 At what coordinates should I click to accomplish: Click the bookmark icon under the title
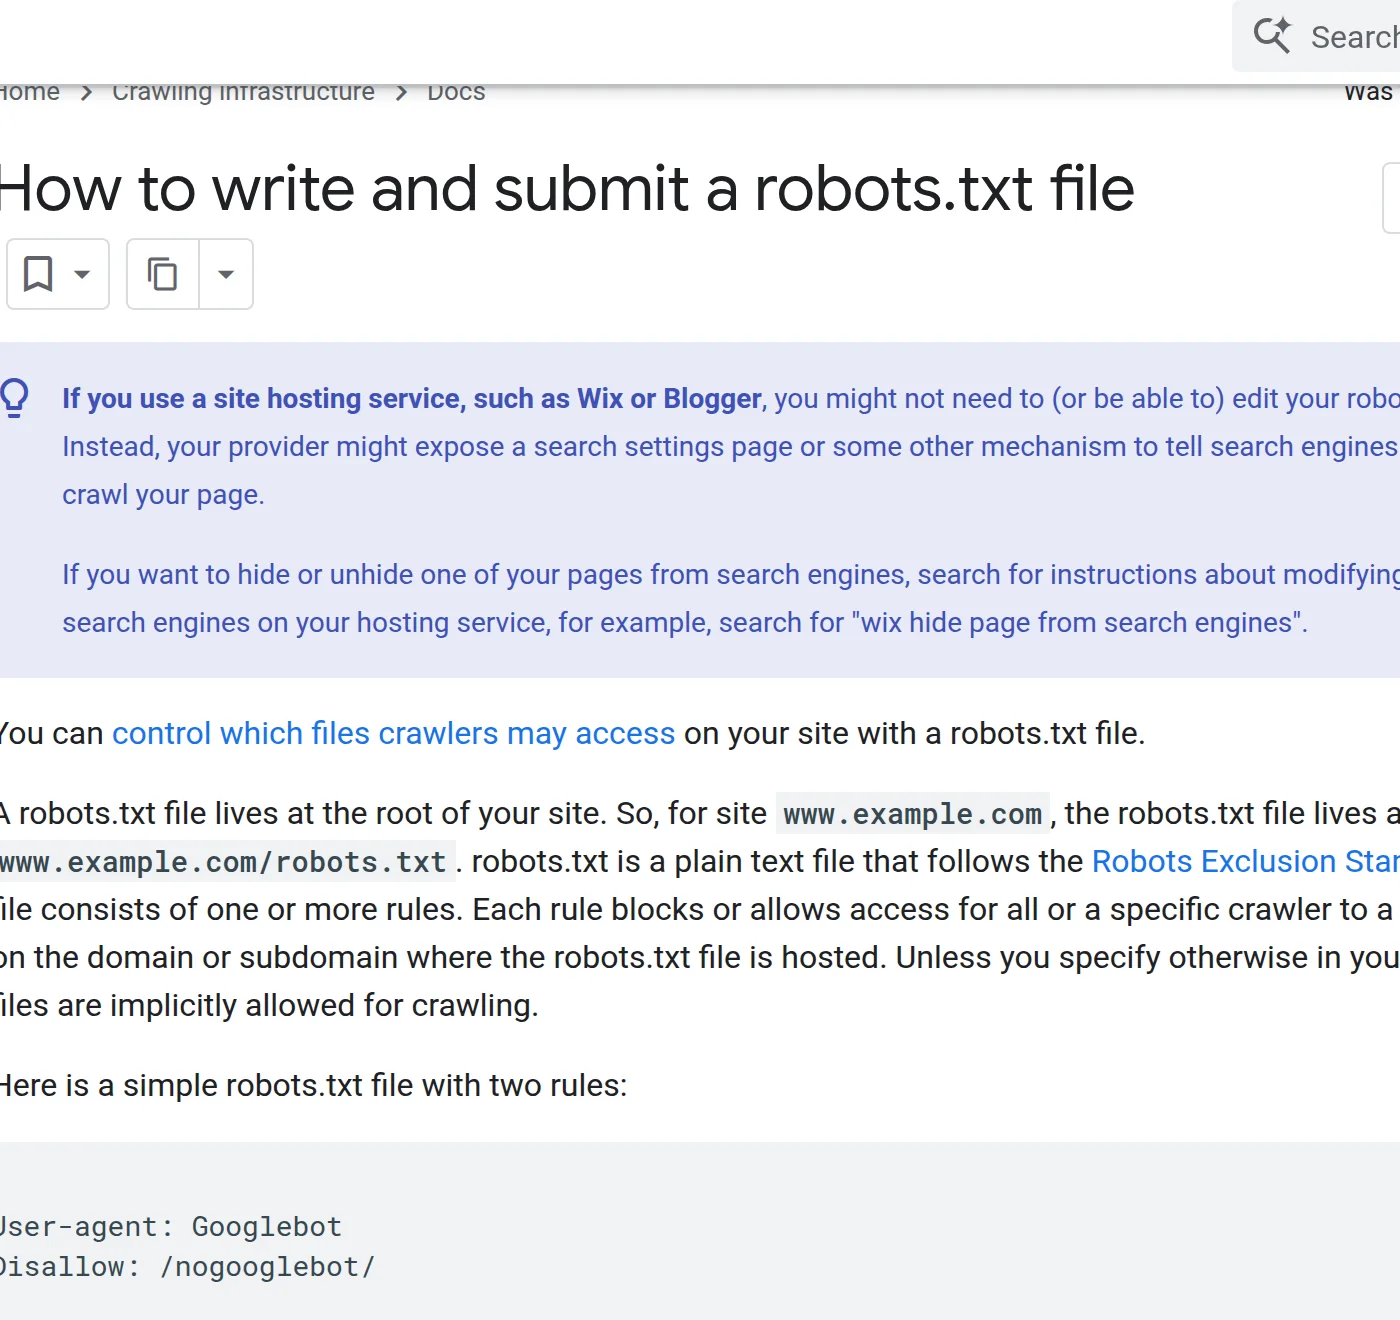[38, 274]
